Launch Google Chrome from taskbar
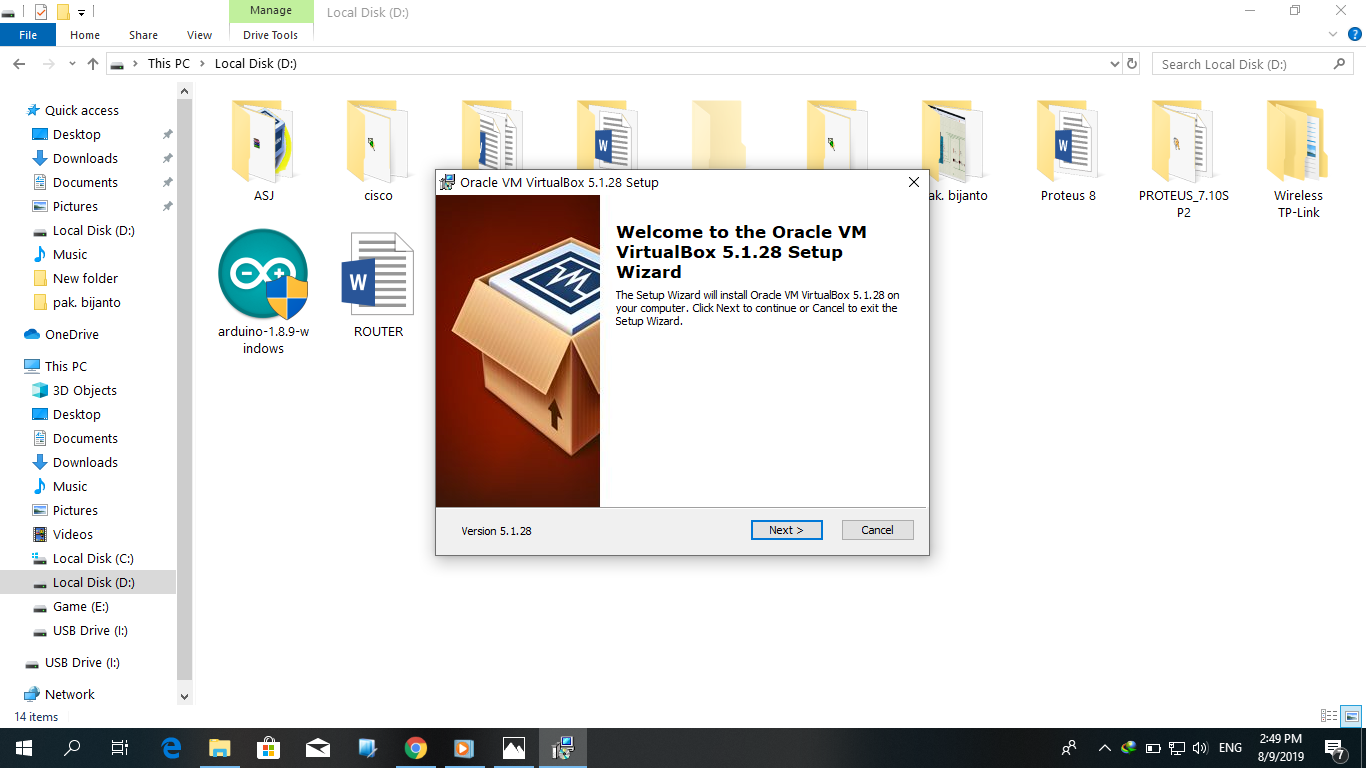The height and width of the screenshot is (768, 1366). [x=416, y=748]
